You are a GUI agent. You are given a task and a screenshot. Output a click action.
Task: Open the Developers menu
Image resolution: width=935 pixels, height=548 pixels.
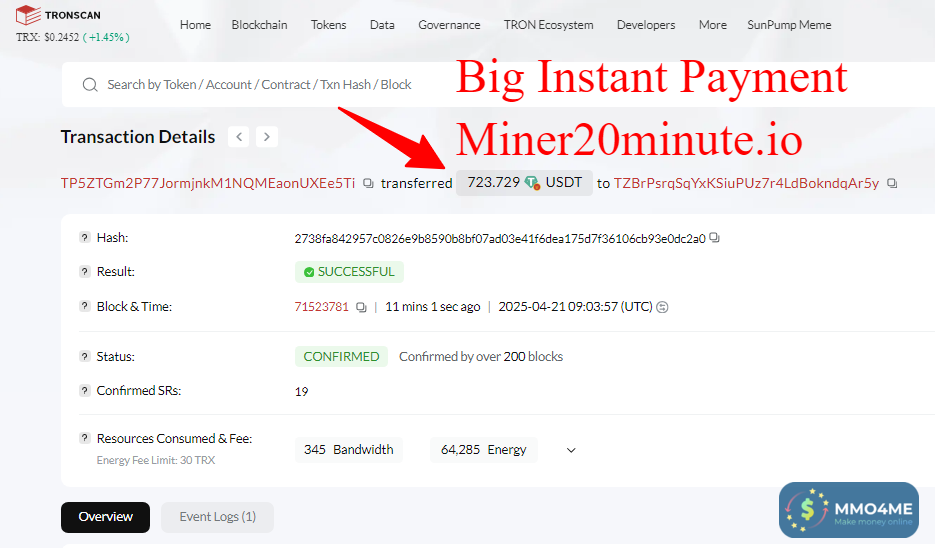(646, 25)
